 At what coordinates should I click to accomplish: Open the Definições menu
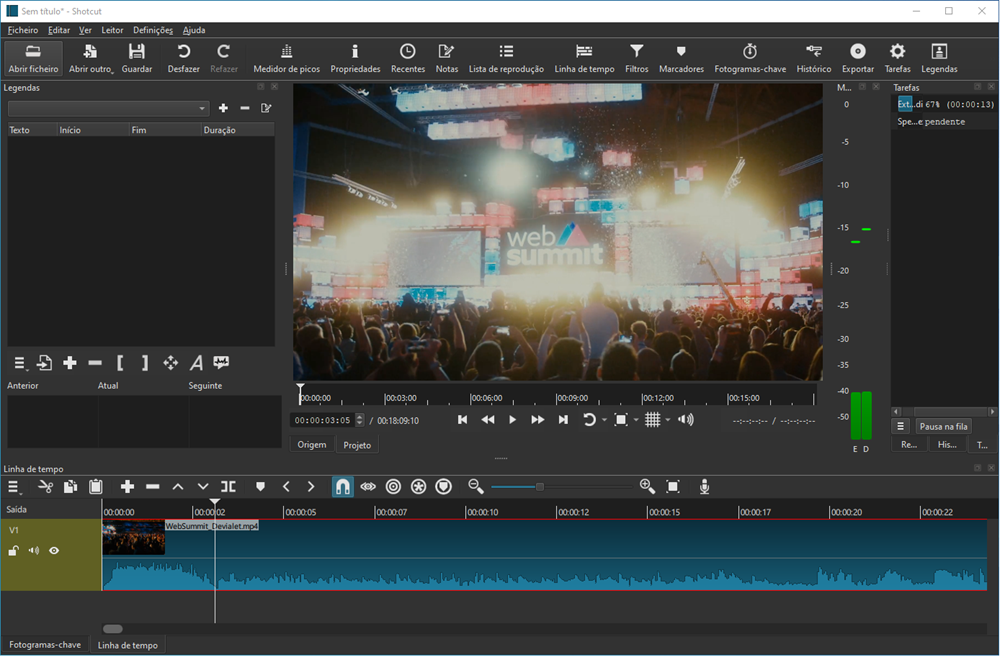(x=153, y=30)
